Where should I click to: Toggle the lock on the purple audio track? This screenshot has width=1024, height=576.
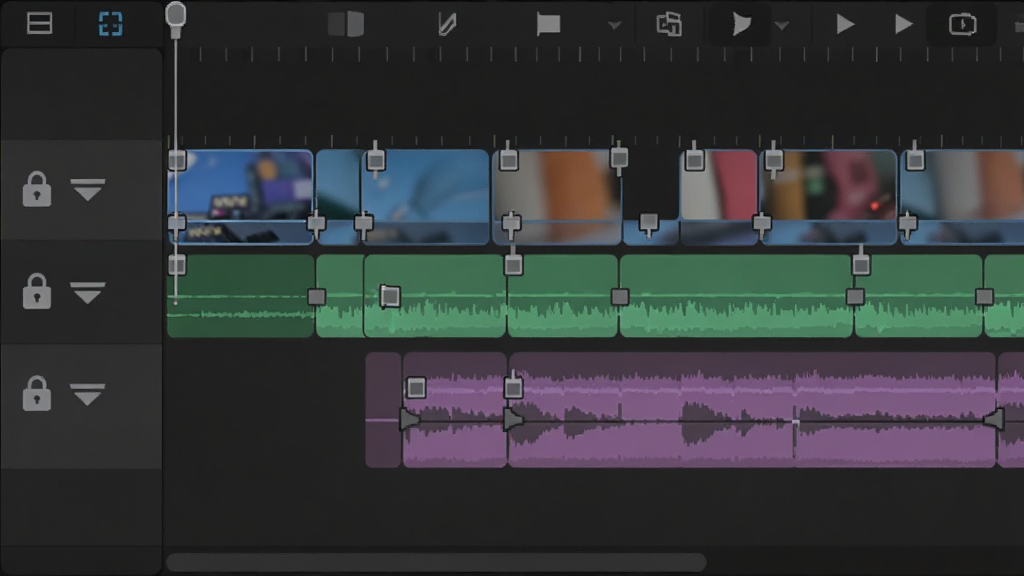[37, 393]
